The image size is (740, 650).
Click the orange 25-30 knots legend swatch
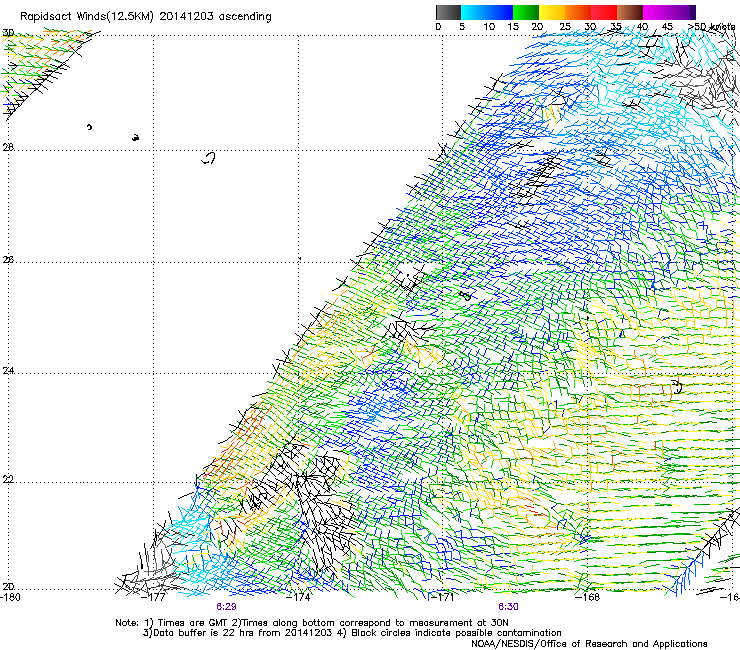click(578, 12)
